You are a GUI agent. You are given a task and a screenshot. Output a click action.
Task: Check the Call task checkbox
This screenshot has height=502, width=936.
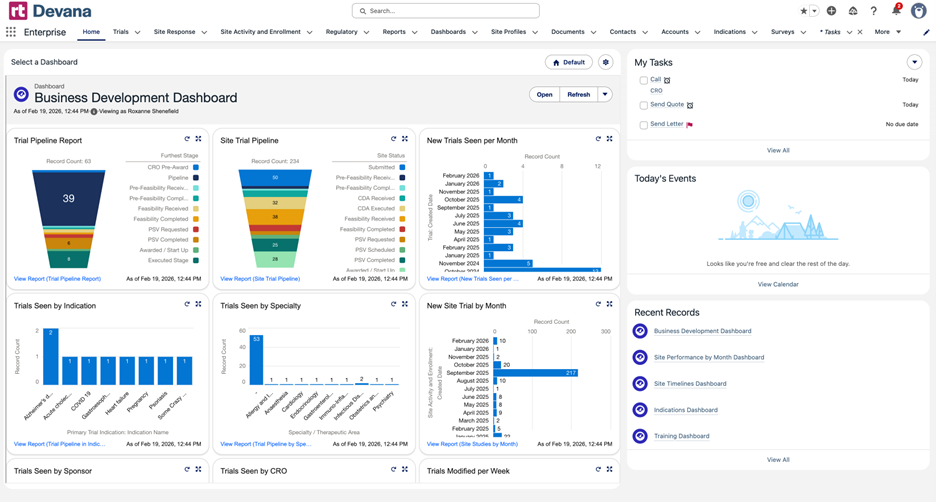(644, 80)
